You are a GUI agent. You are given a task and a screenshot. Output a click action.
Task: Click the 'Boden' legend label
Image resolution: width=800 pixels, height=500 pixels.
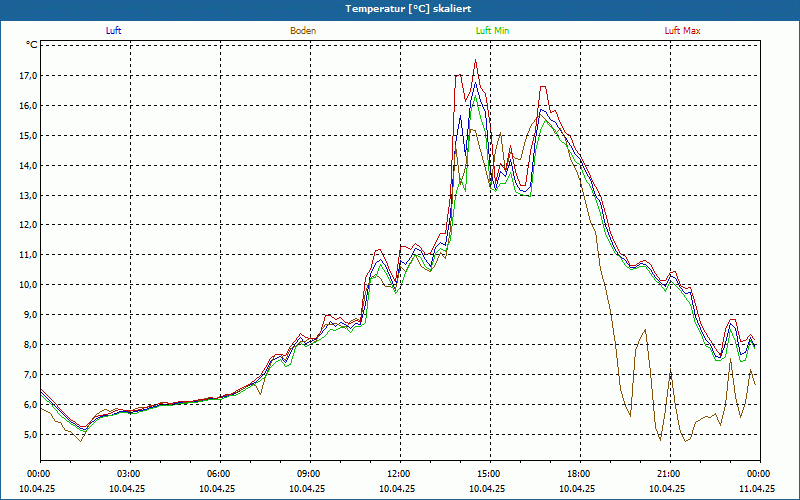[303, 31]
